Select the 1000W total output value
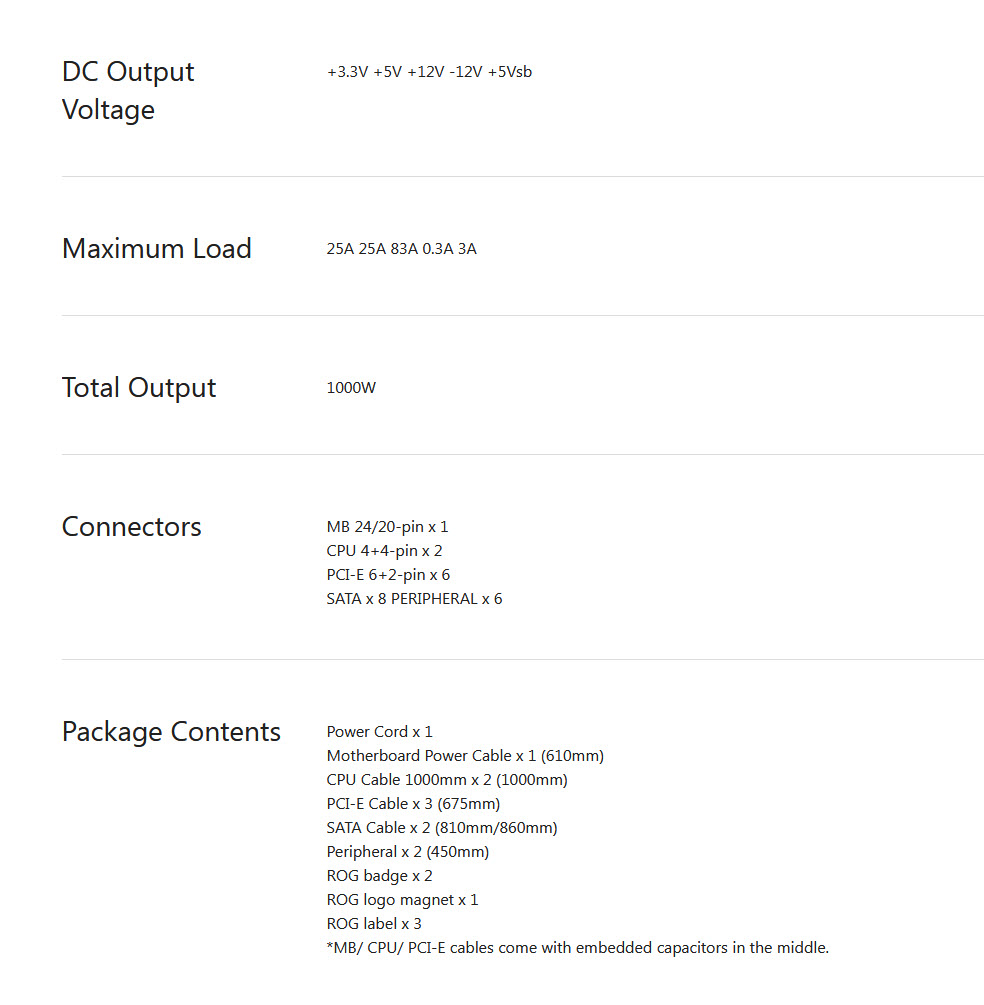 pyautogui.click(x=351, y=388)
